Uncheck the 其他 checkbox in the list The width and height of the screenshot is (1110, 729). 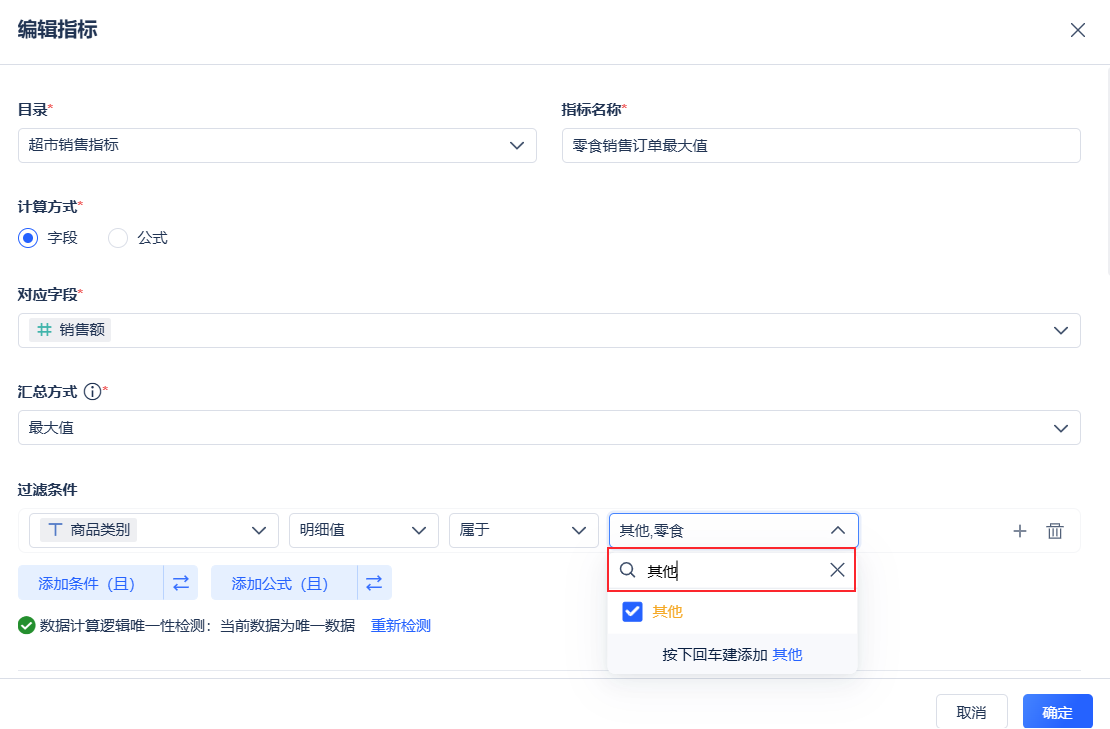[x=632, y=612]
